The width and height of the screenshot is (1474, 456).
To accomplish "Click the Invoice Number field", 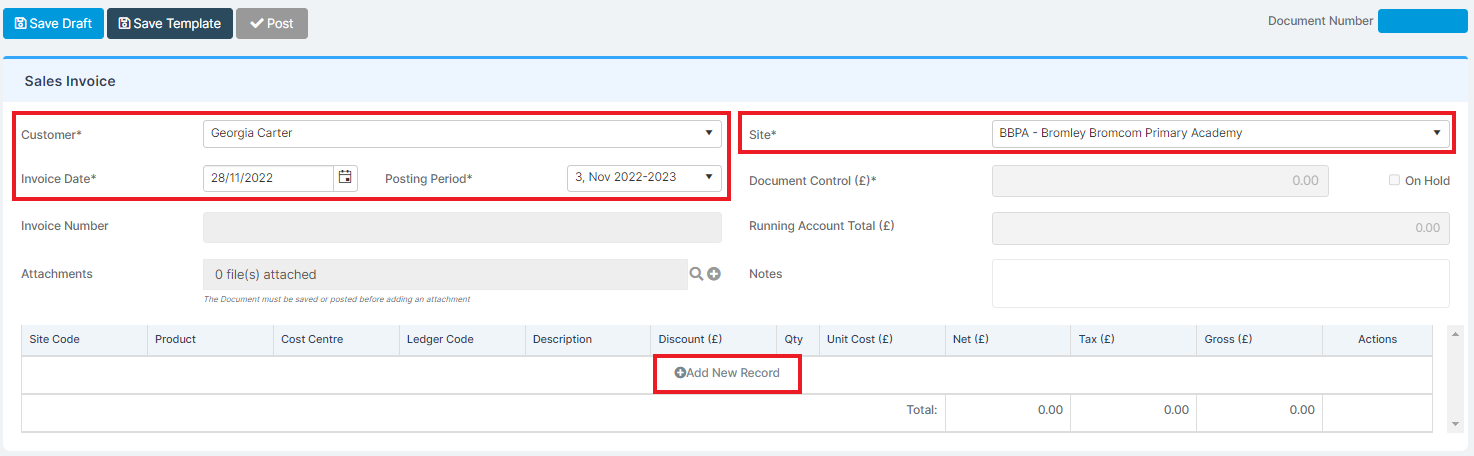I will pyautogui.click(x=462, y=227).
